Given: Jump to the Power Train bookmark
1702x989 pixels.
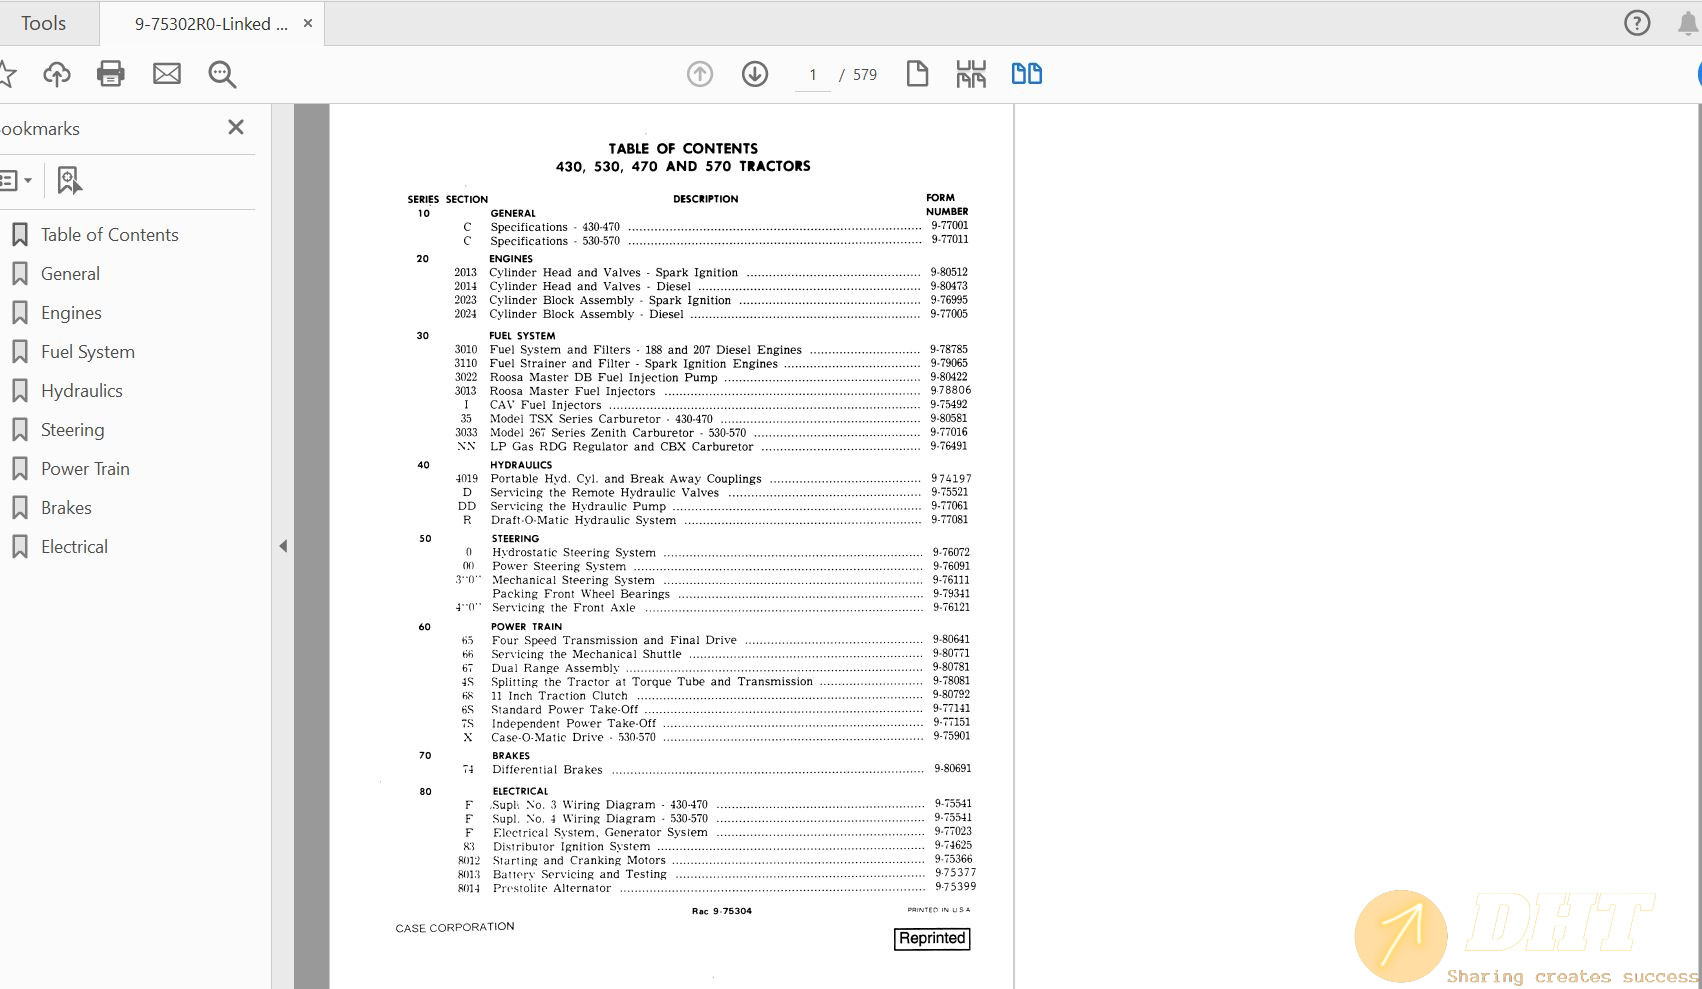Looking at the screenshot, I should coord(85,469).
